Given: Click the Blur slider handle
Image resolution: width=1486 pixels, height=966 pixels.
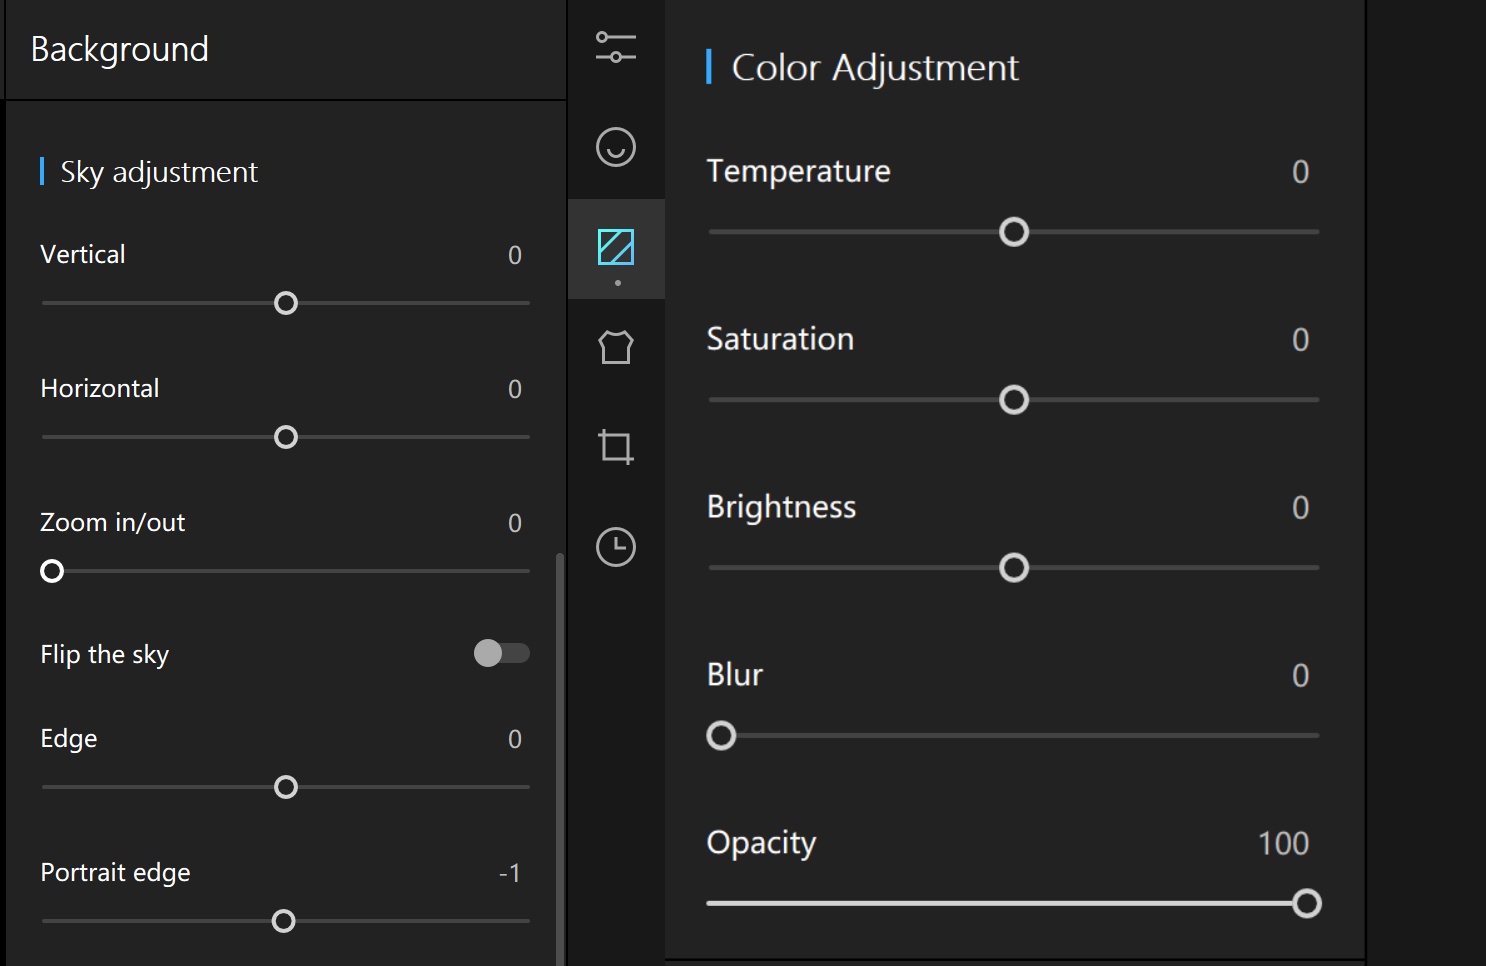Looking at the screenshot, I should [721, 736].
